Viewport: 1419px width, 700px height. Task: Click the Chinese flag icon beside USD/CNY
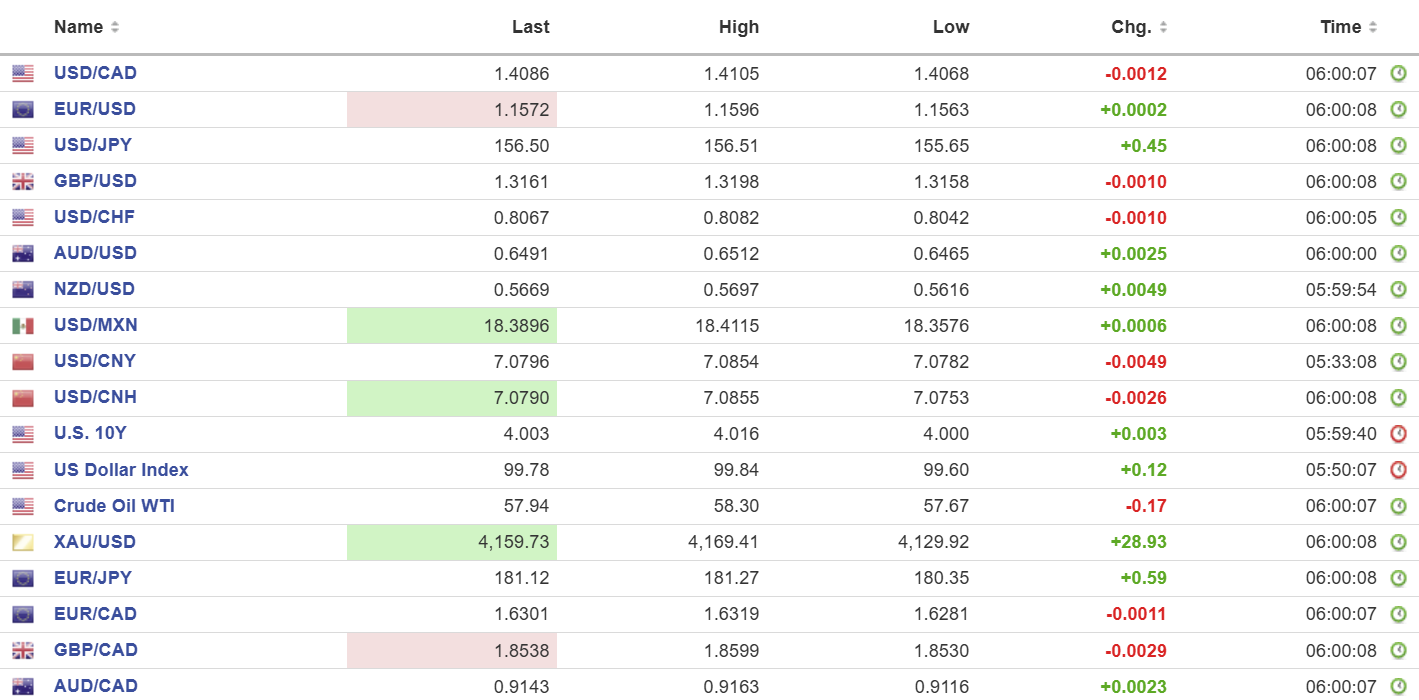pyautogui.click(x=23, y=362)
